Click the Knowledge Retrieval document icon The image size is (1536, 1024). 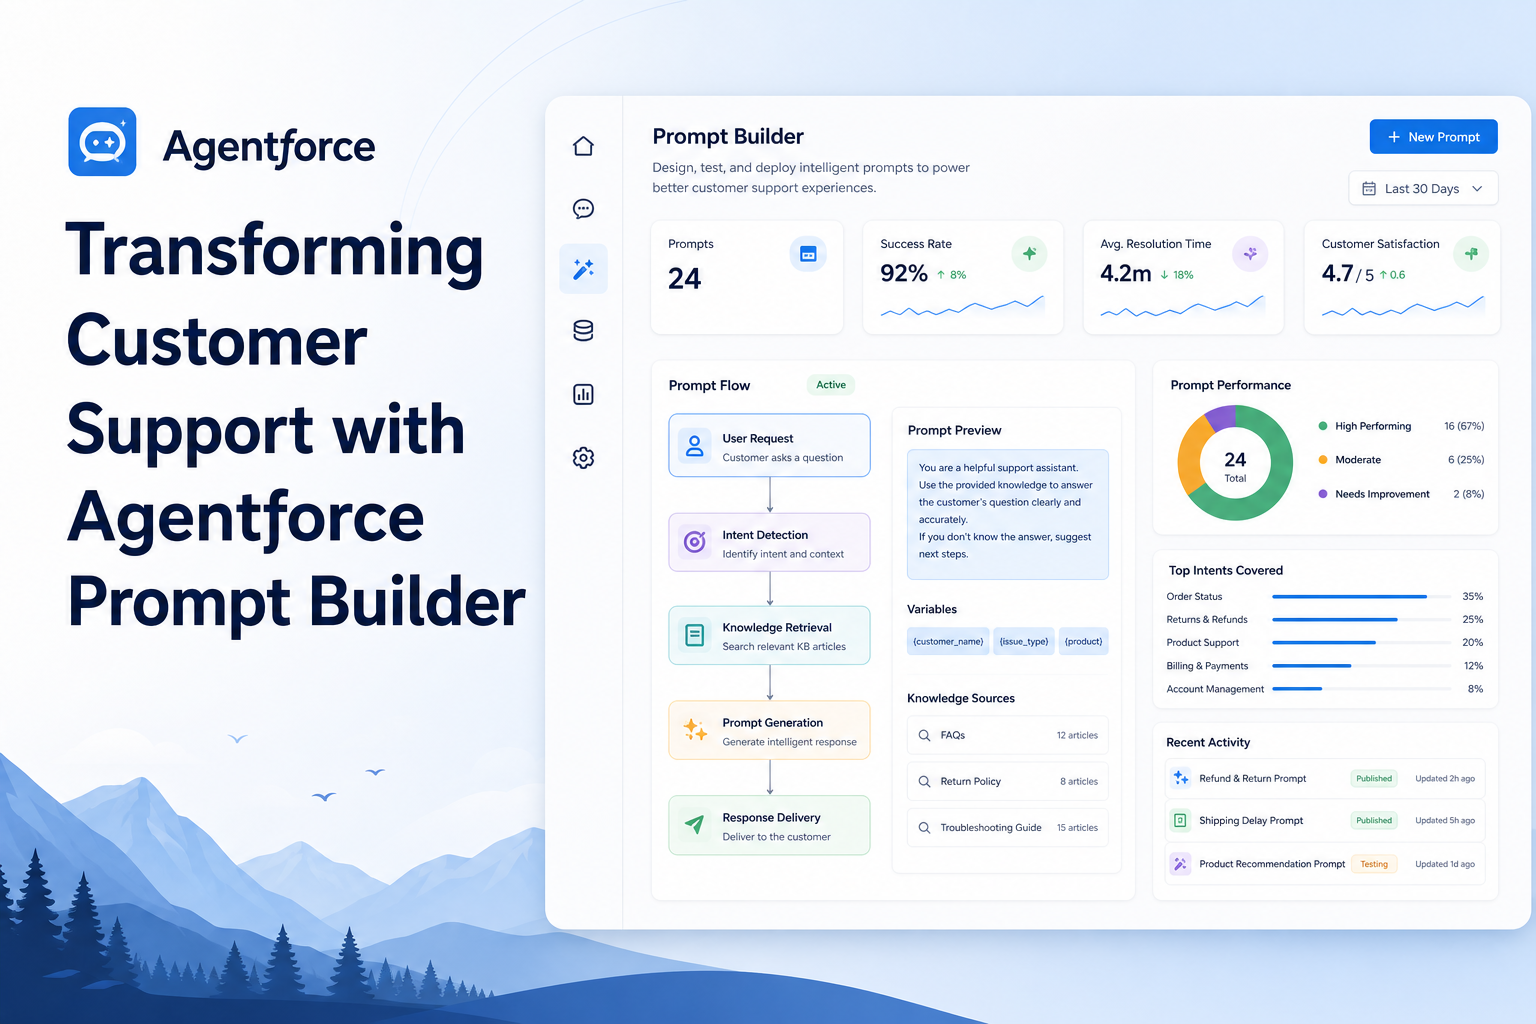click(x=694, y=635)
